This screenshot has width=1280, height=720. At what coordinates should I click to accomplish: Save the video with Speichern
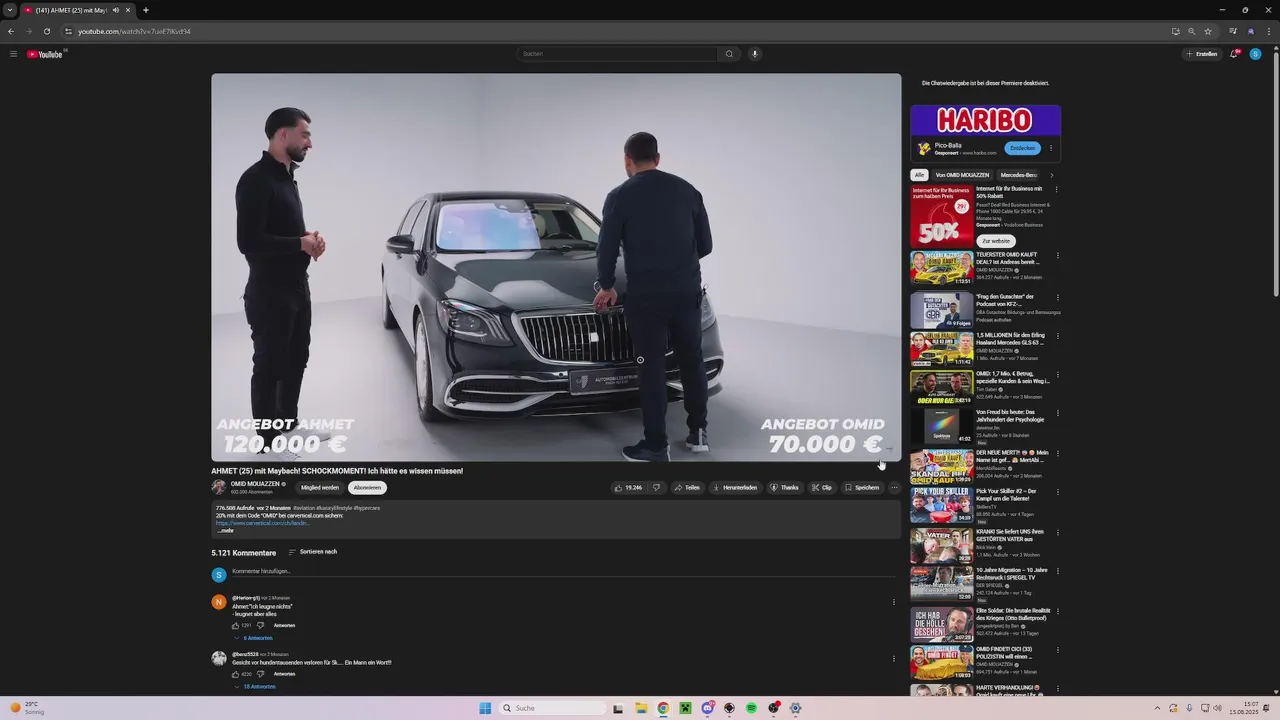coord(862,488)
